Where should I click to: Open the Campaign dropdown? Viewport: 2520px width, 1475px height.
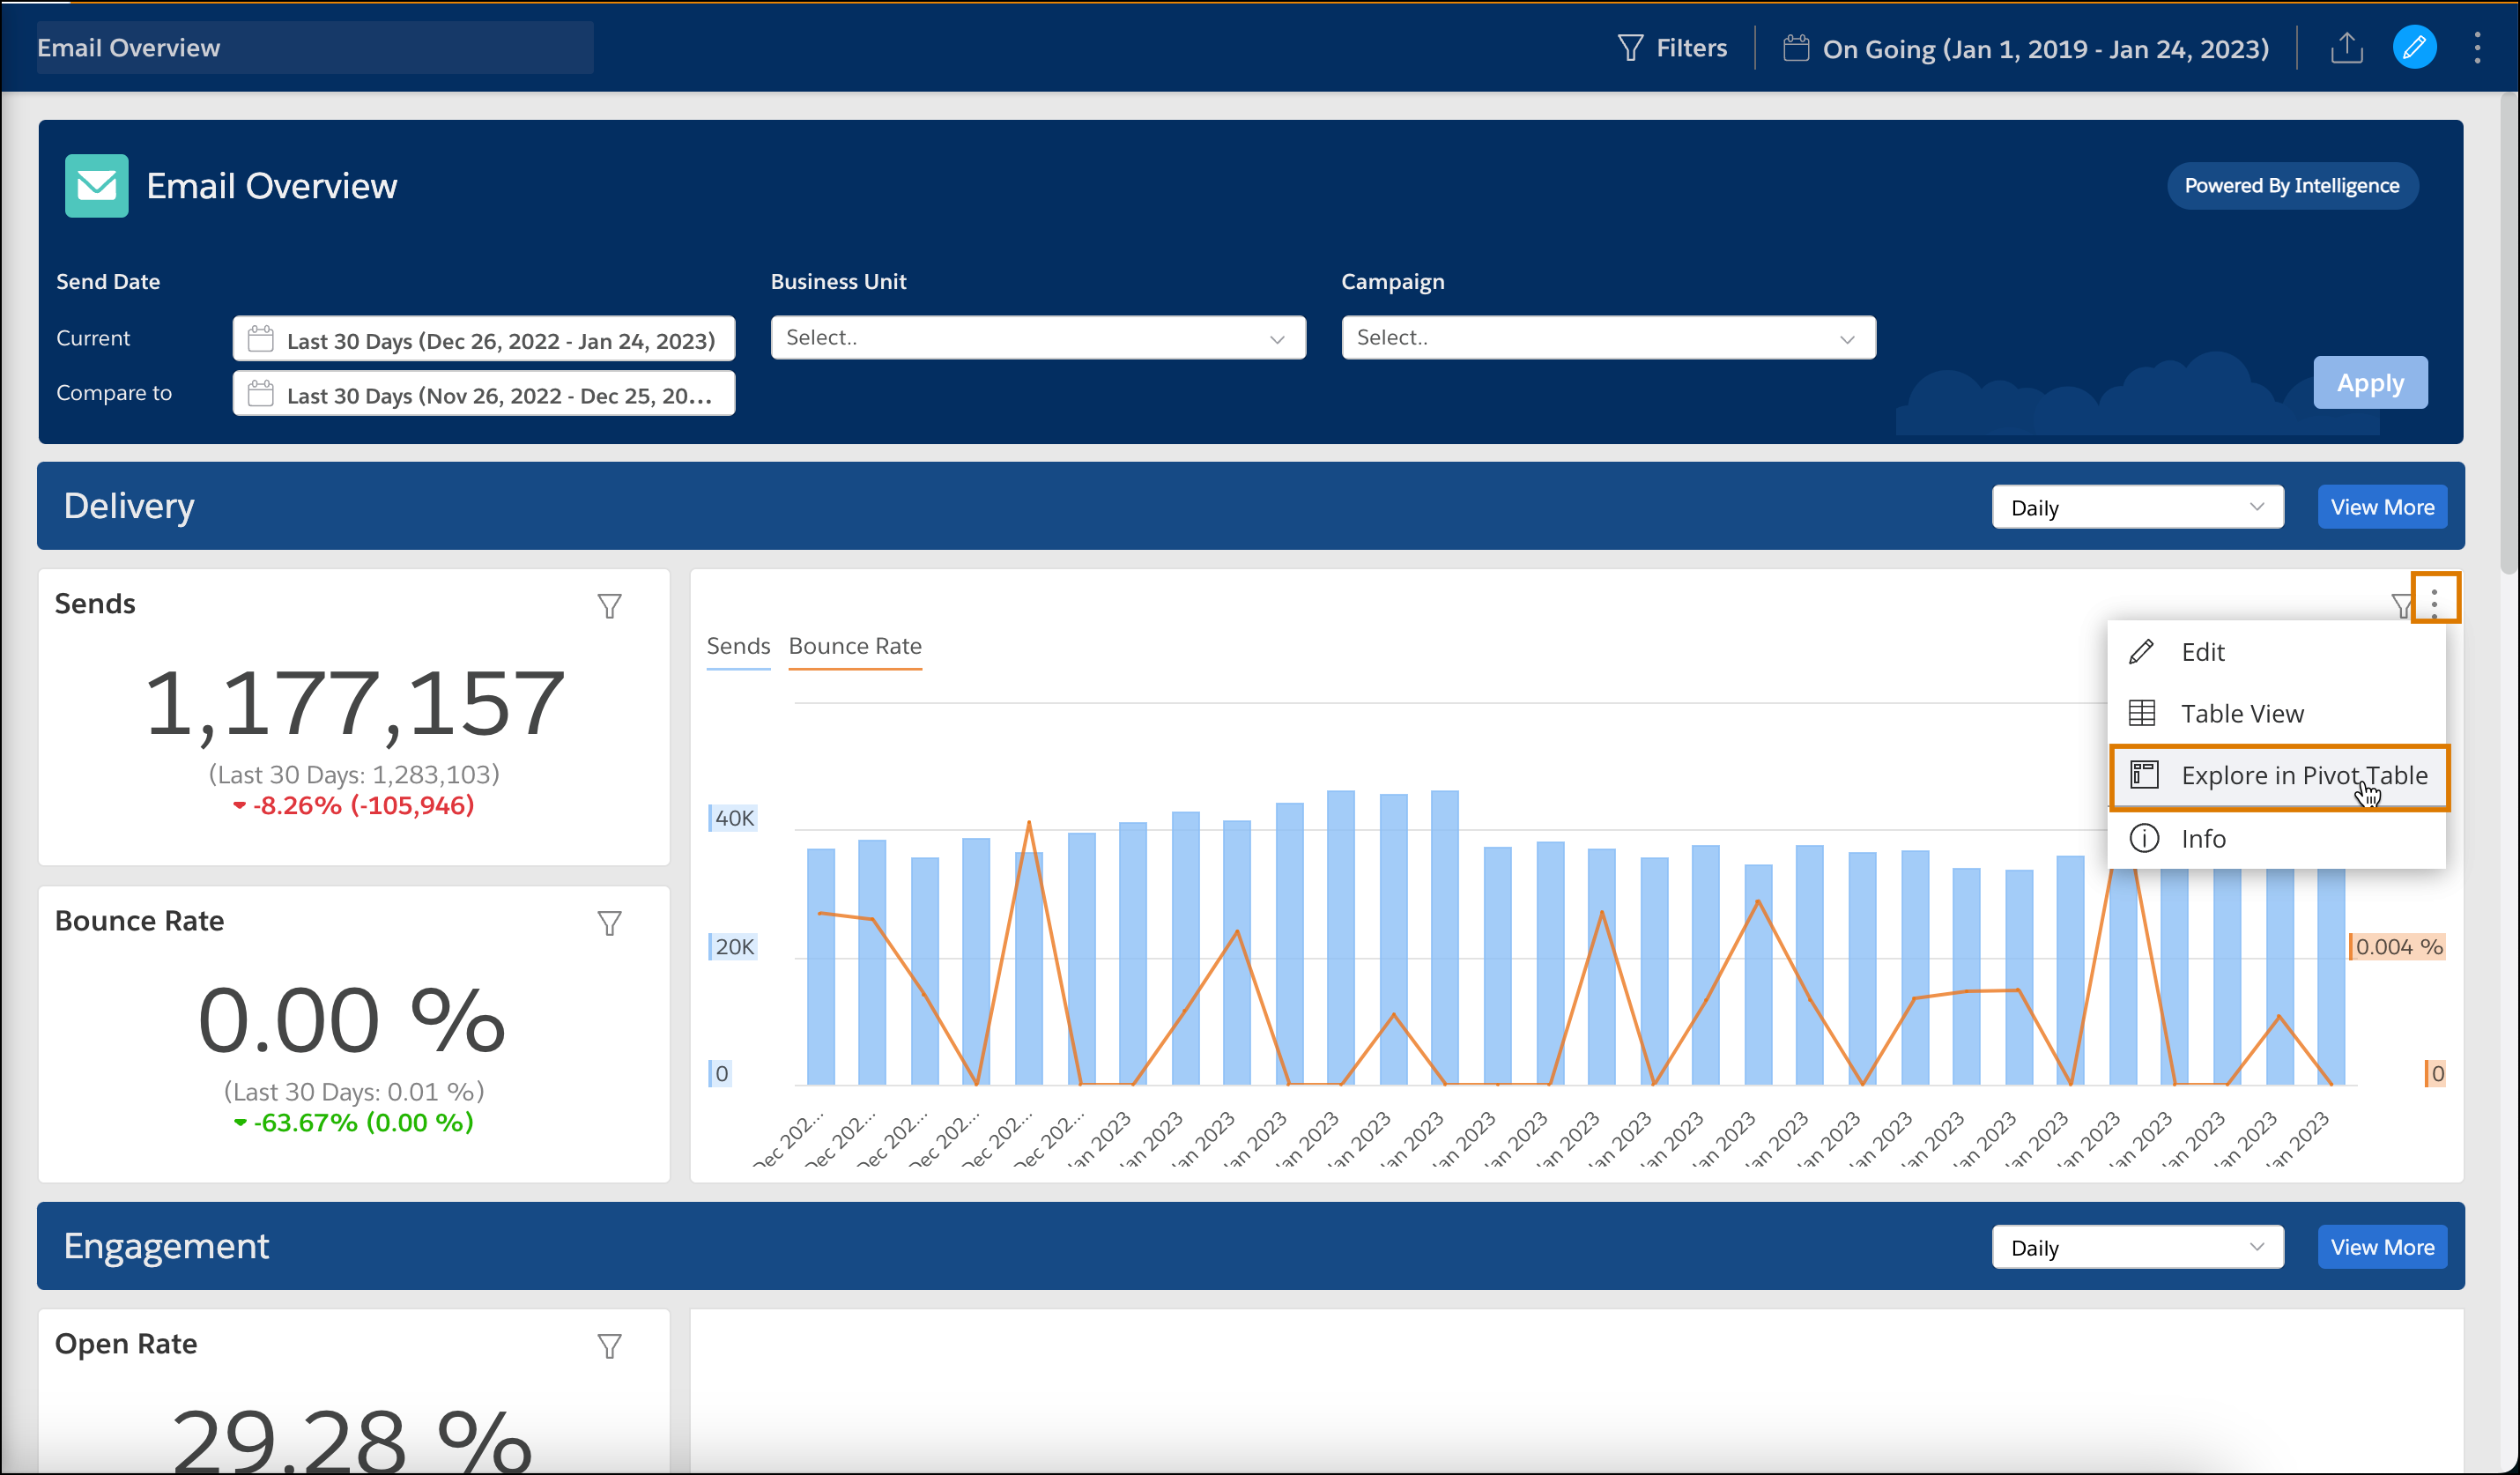click(1607, 337)
